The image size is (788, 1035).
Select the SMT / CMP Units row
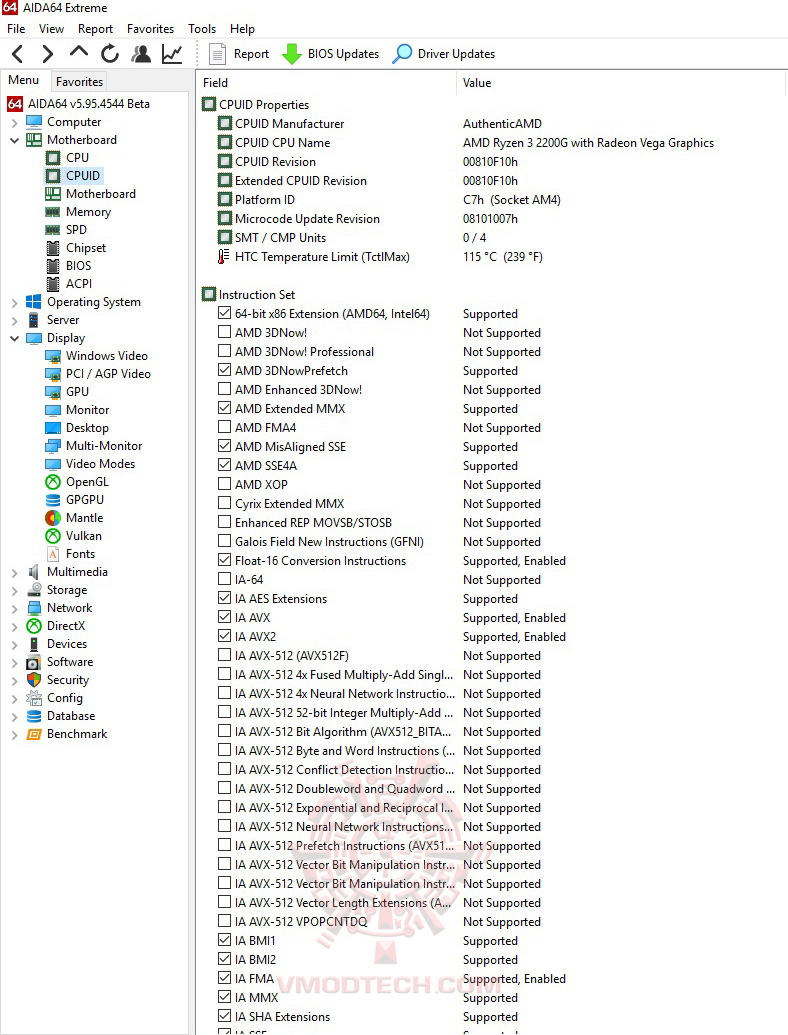coord(492,238)
